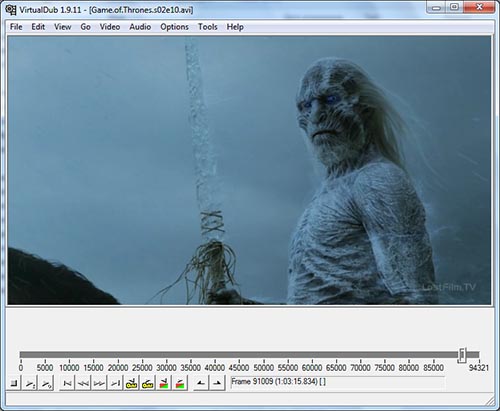Image resolution: width=500 pixels, height=411 pixels.
Task: Open the View menu
Action: 63,27
